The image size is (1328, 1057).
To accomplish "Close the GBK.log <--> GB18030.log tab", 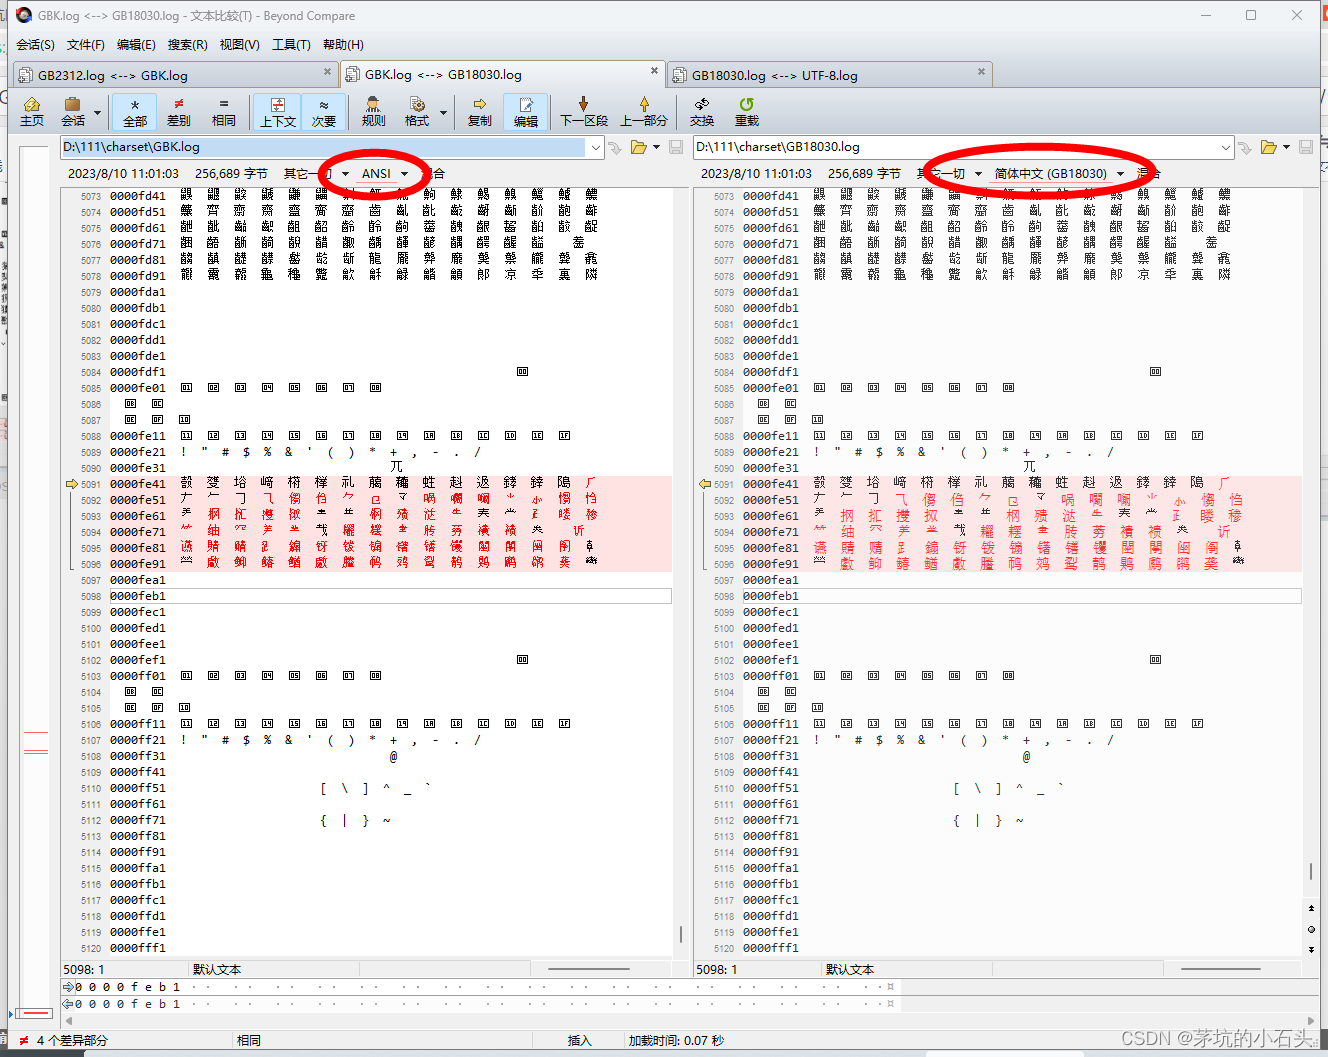I will (654, 71).
